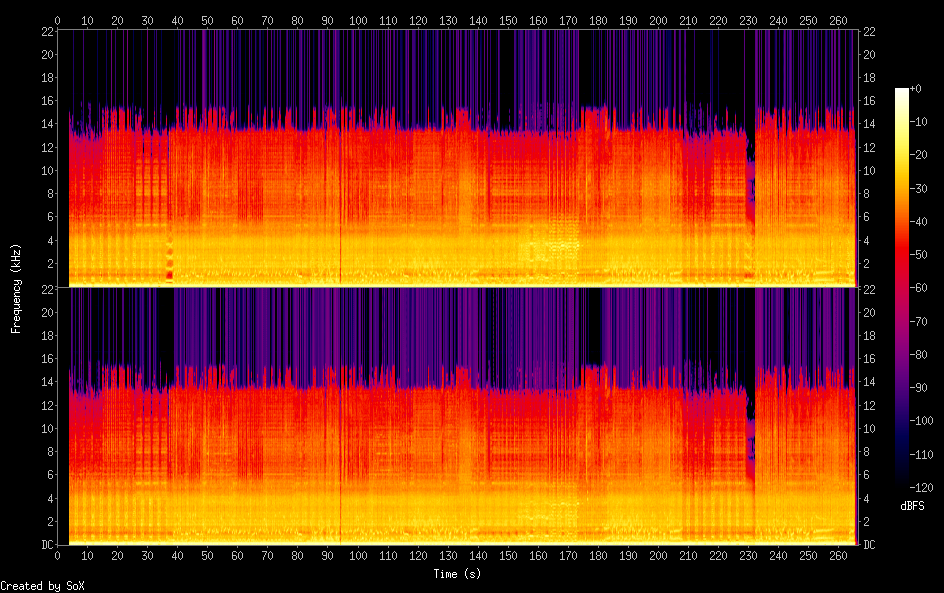Select the 50 tick on top time axis

coord(207,19)
